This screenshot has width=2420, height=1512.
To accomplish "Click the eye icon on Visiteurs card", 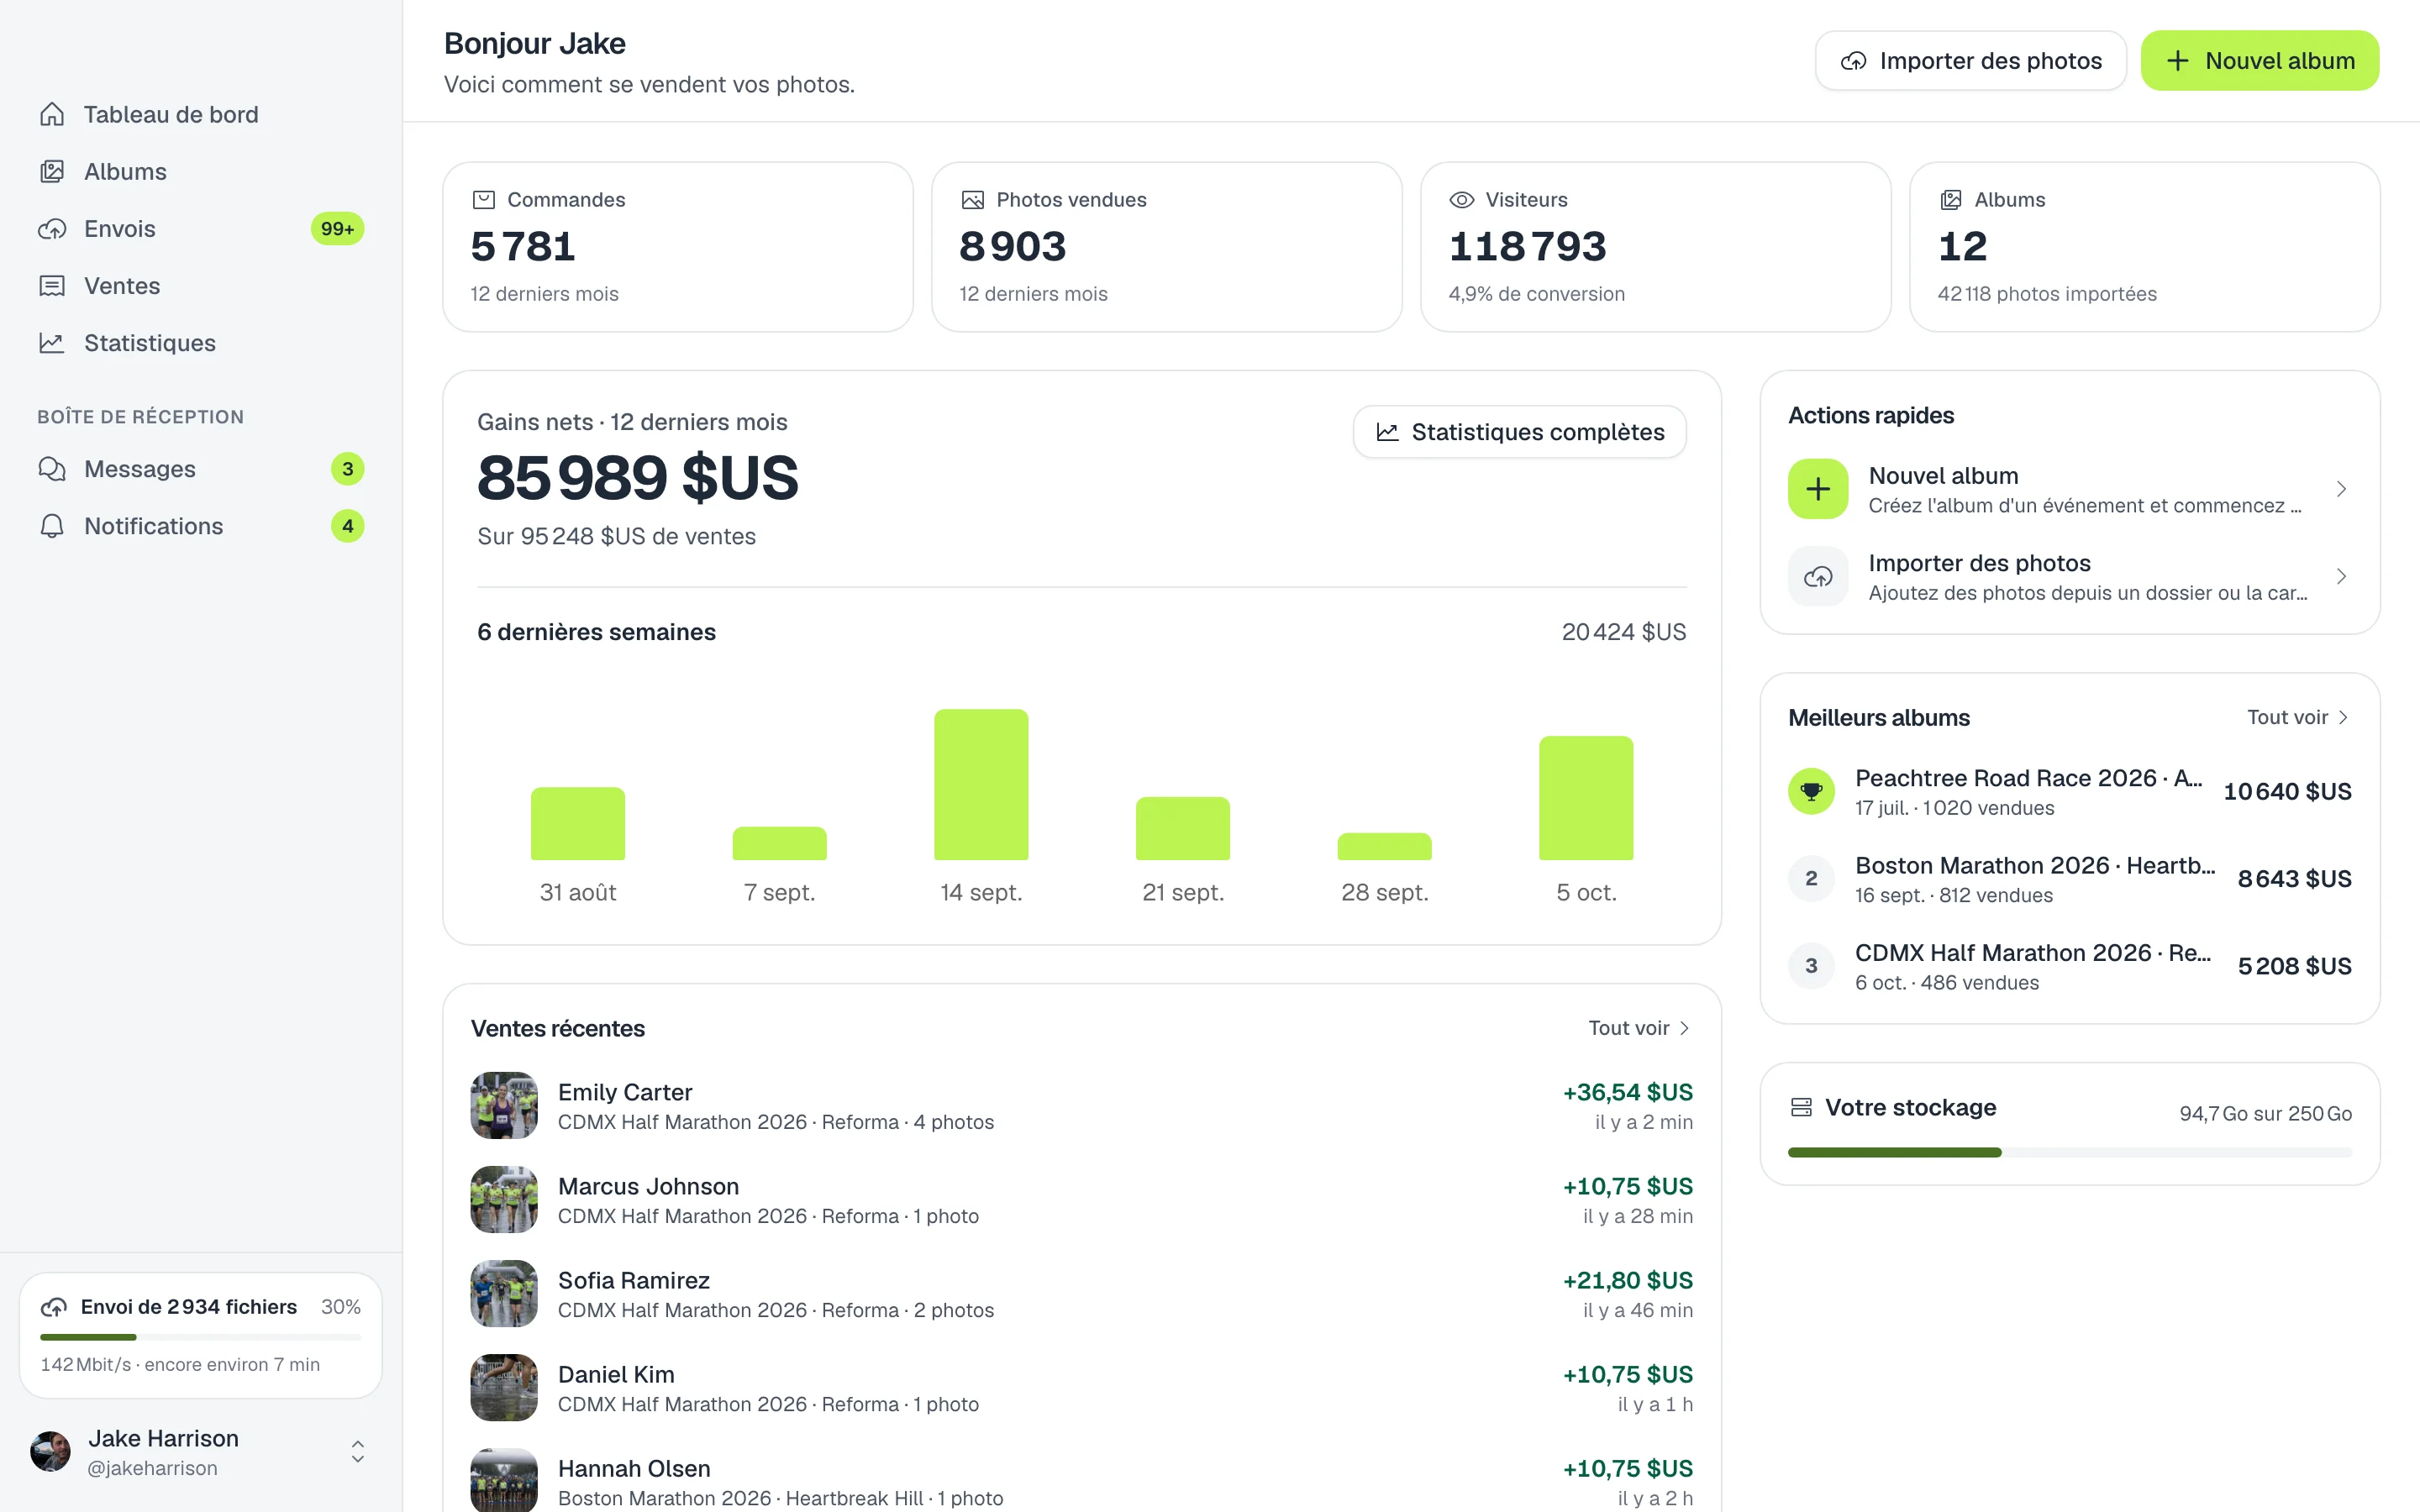I will click(1461, 200).
